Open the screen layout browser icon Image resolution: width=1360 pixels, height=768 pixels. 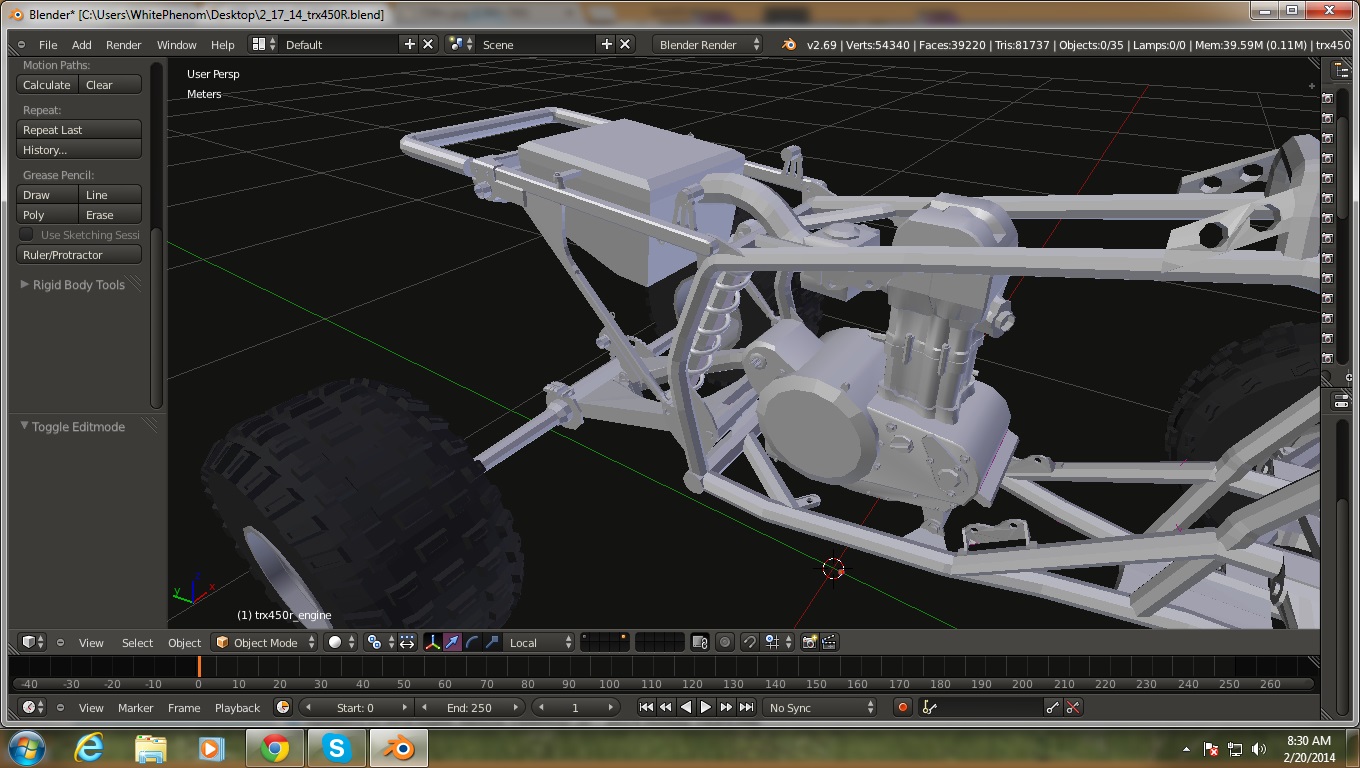tap(263, 44)
